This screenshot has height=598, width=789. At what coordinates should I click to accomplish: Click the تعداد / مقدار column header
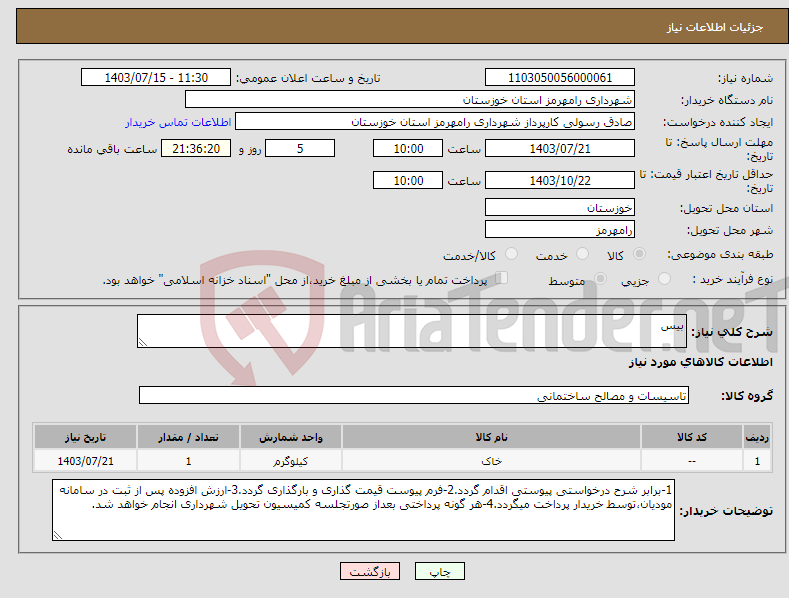point(188,437)
